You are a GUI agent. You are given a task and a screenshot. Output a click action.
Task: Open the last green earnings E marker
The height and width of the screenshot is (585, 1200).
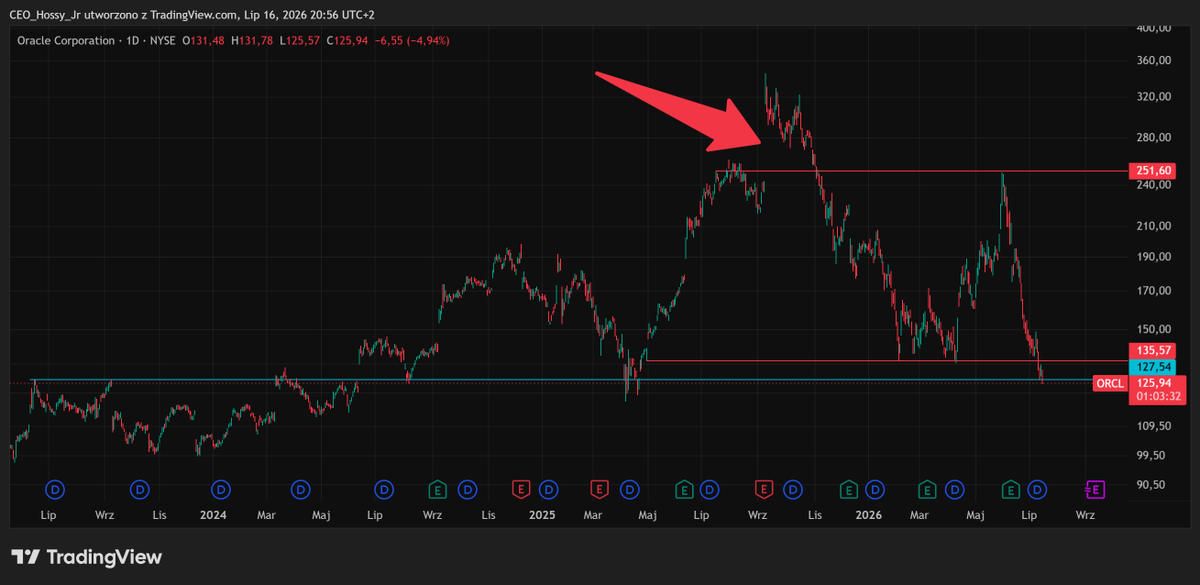click(1011, 489)
